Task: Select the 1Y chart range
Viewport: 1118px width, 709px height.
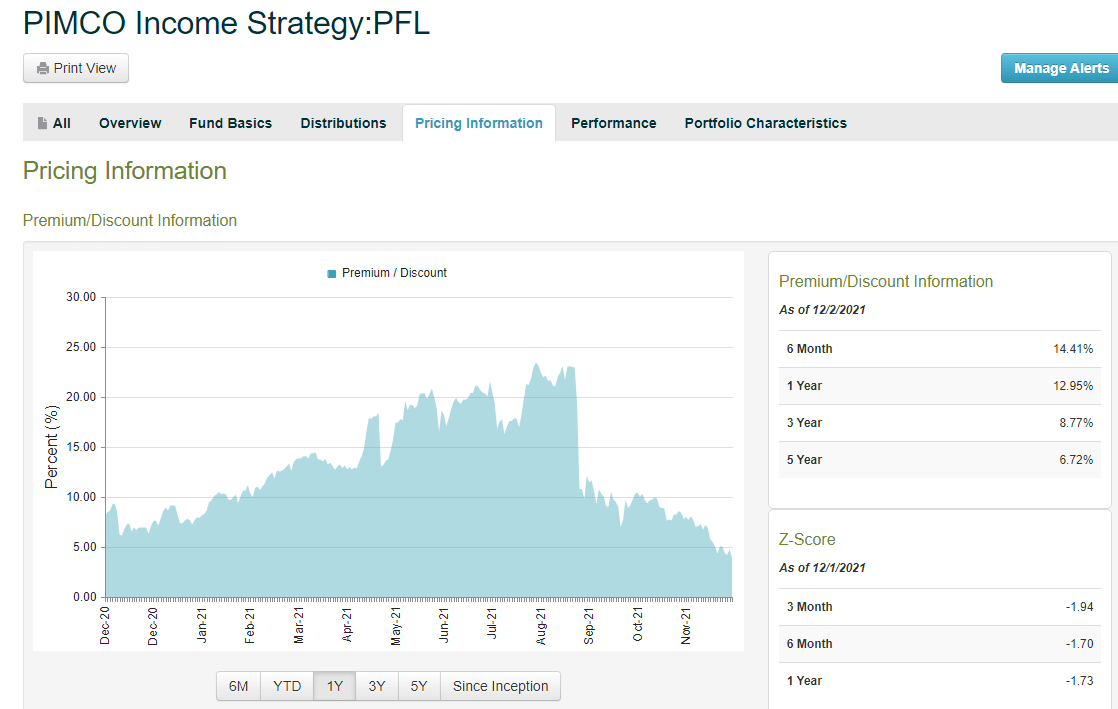Action: pyautogui.click(x=334, y=686)
